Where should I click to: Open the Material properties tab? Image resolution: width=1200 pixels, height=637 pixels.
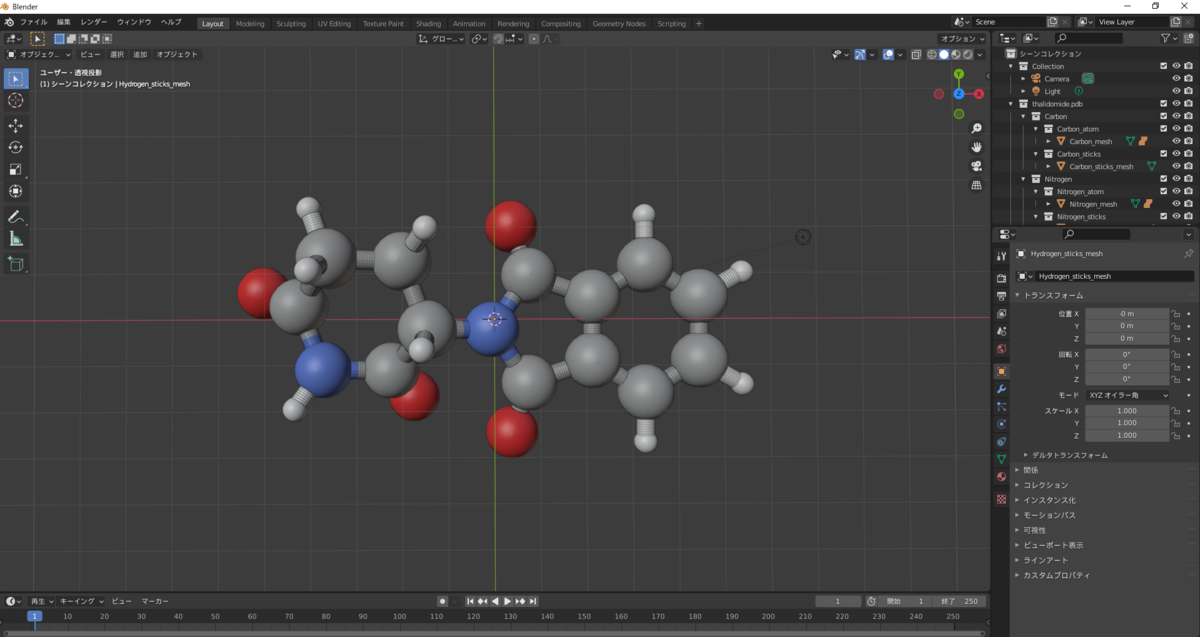tap(1001, 477)
